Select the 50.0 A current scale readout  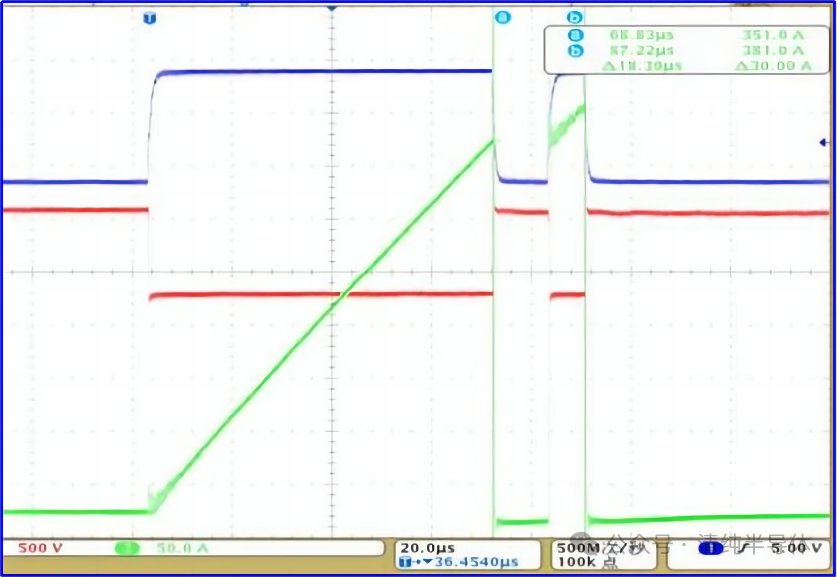[180, 548]
